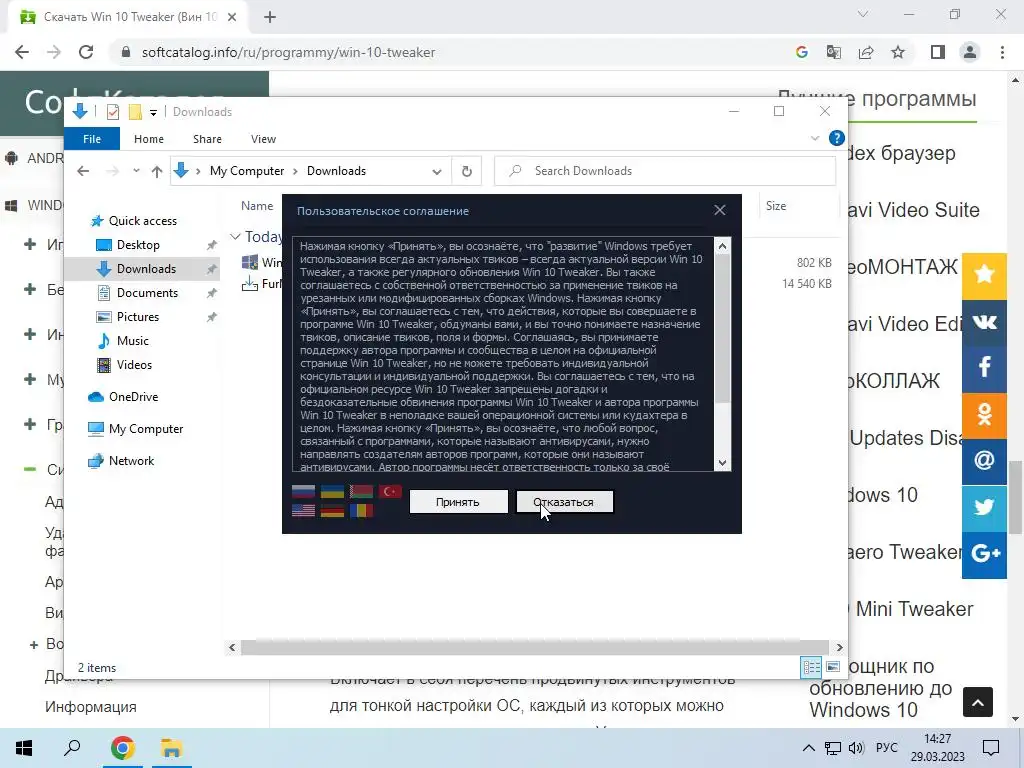Screen dimensions: 1024x768
Task: Click the Отказаться button
Action: pos(564,502)
